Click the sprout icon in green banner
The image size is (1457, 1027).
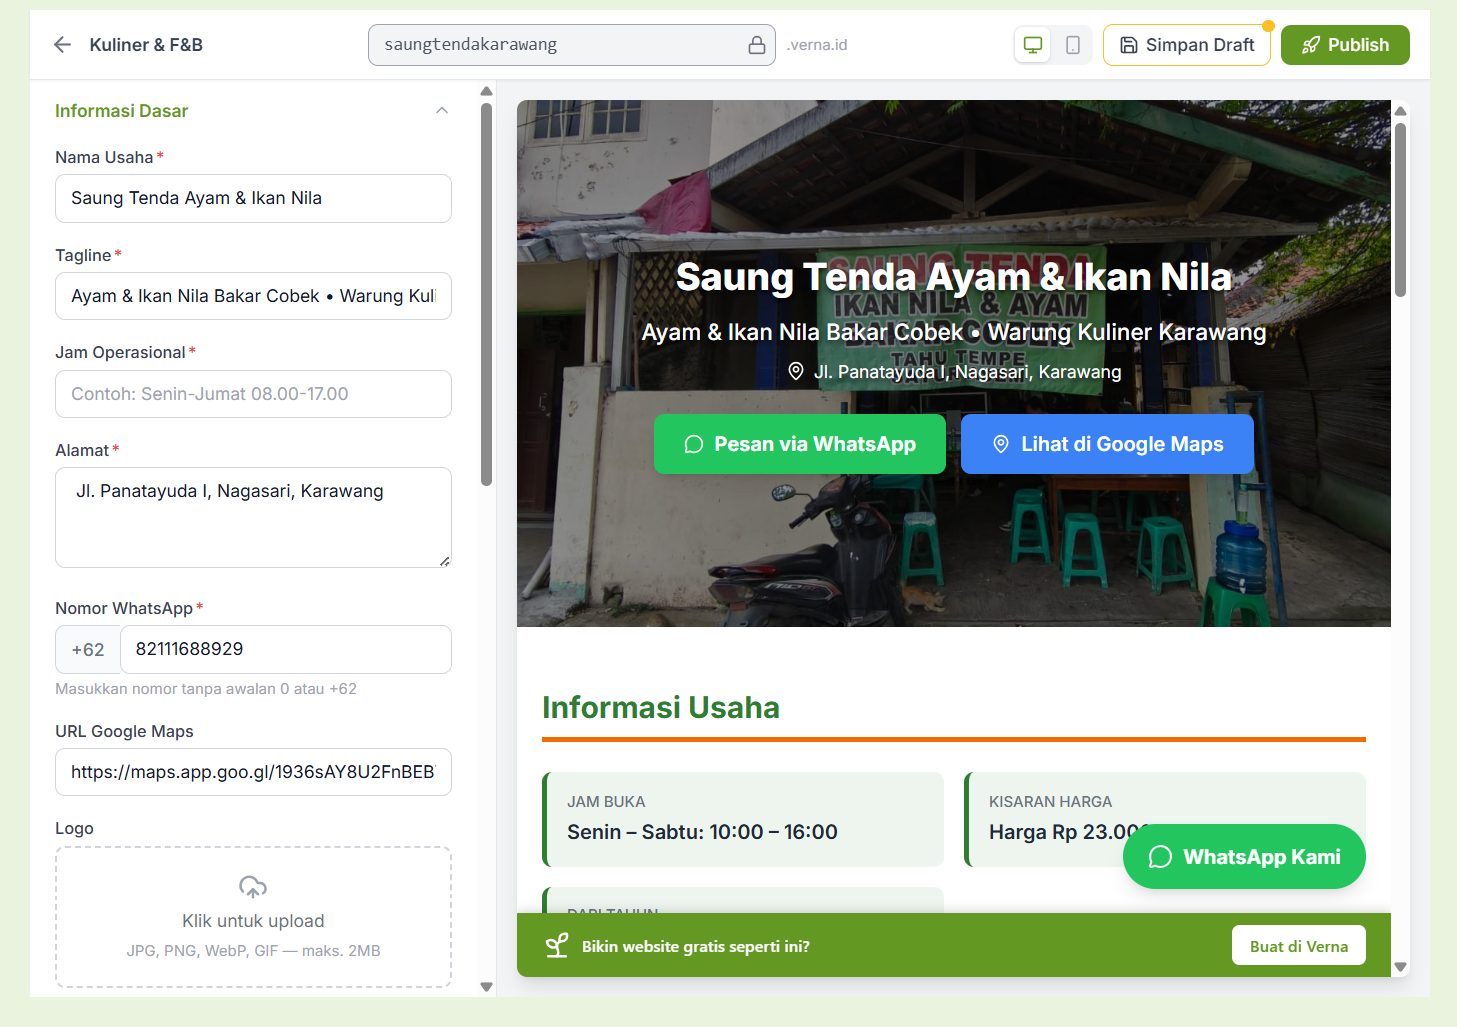pyautogui.click(x=557, y=946)
